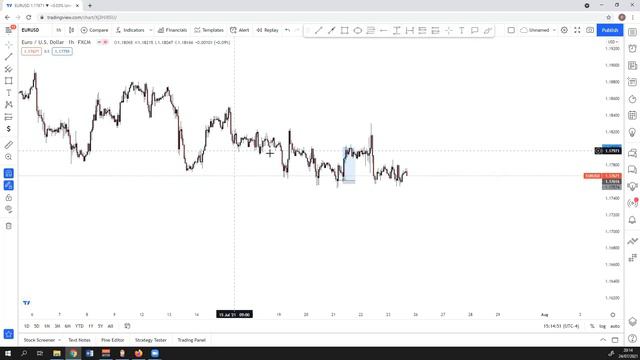
Task: Enter fullscreen mode
Action: coord(577,30)
